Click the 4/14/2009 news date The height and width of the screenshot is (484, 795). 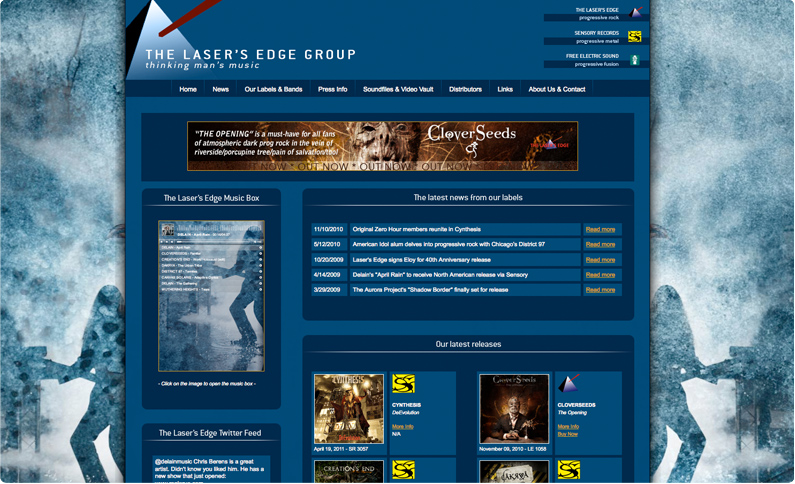(x=327, y=275)
